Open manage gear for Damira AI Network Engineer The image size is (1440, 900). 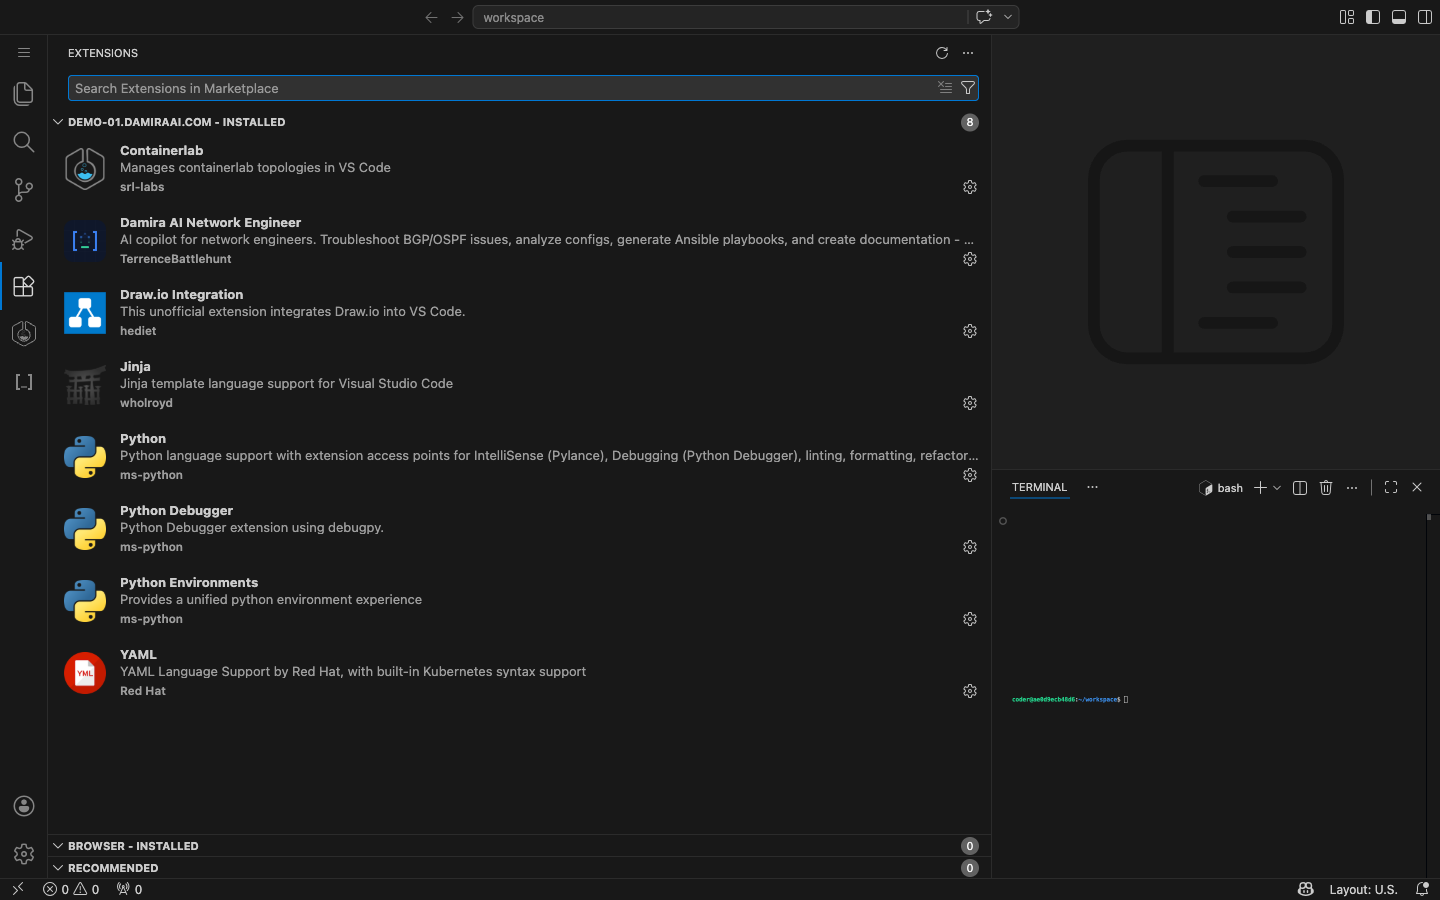(x=970, y=259)
